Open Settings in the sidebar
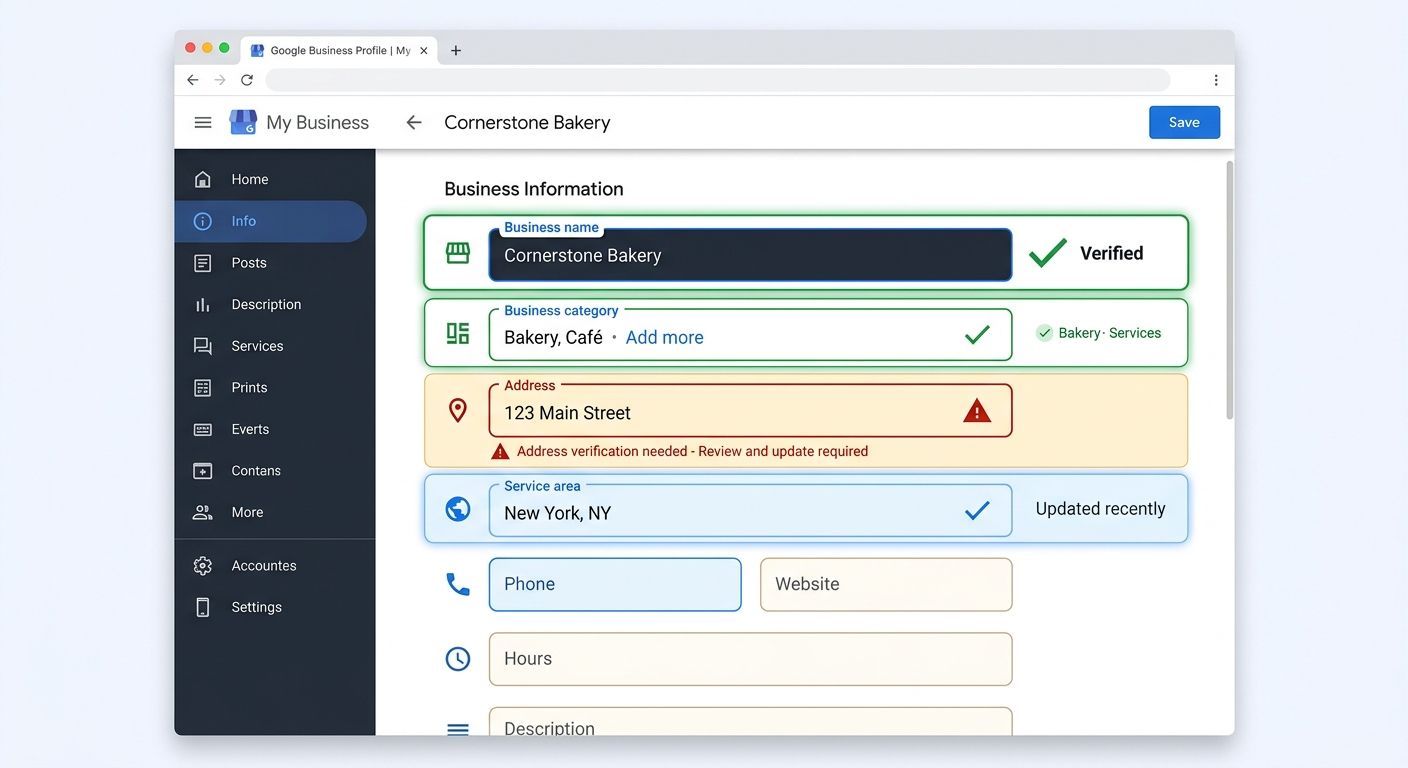1408x768 pixels. [x=270, y=607]
